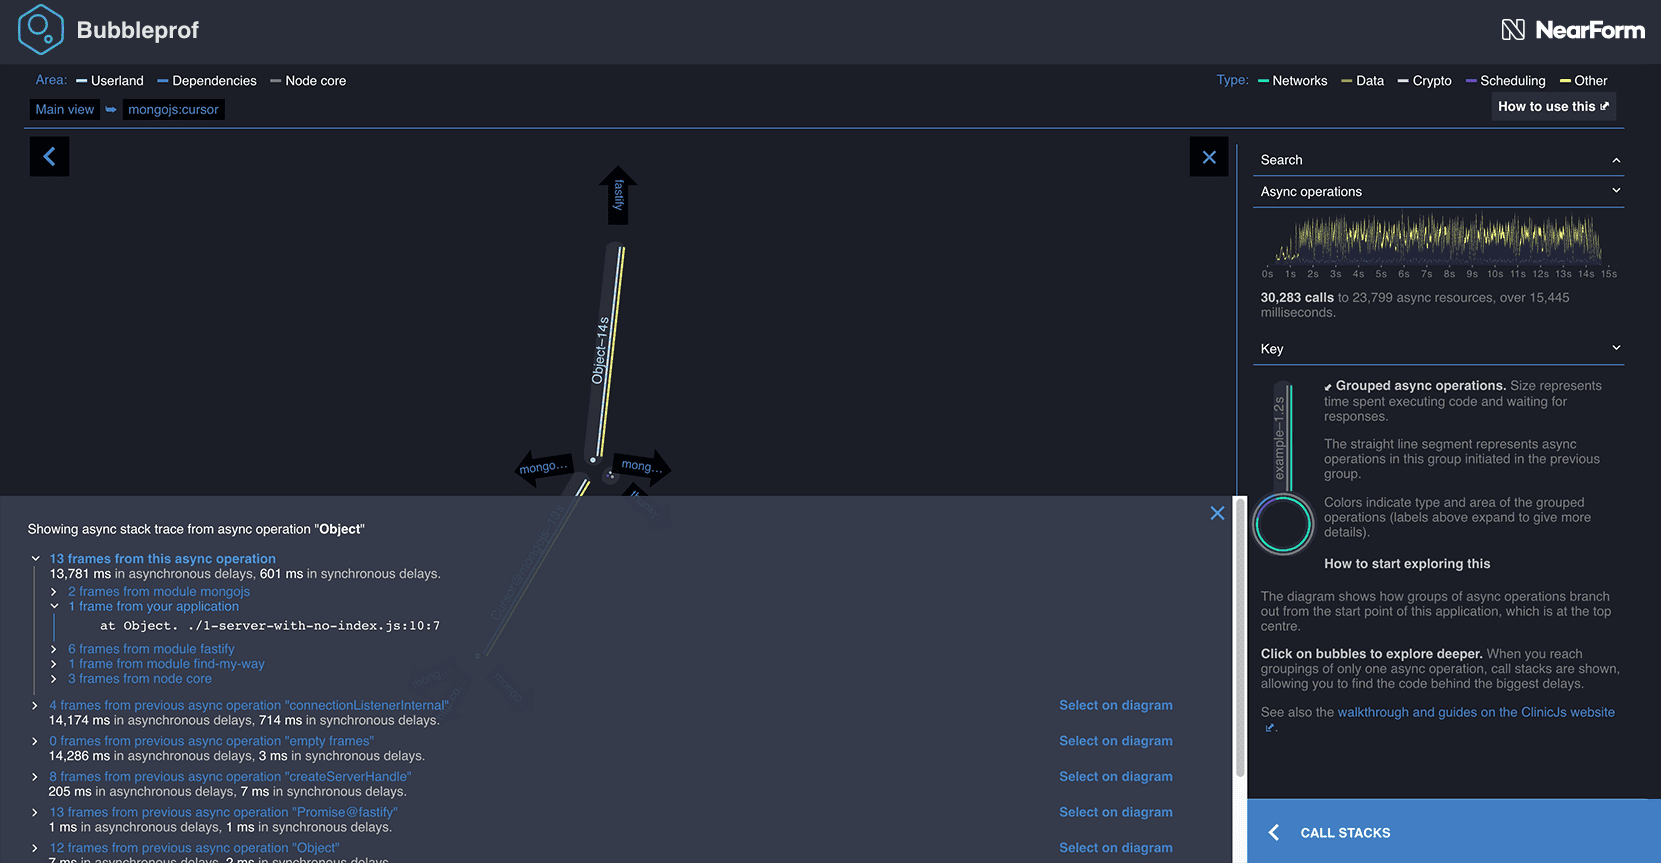Expand createServerHandle previous operation frames
The height and width of the screenshot is (863, 1661).
pyautogui.click(x=230, y=776)
